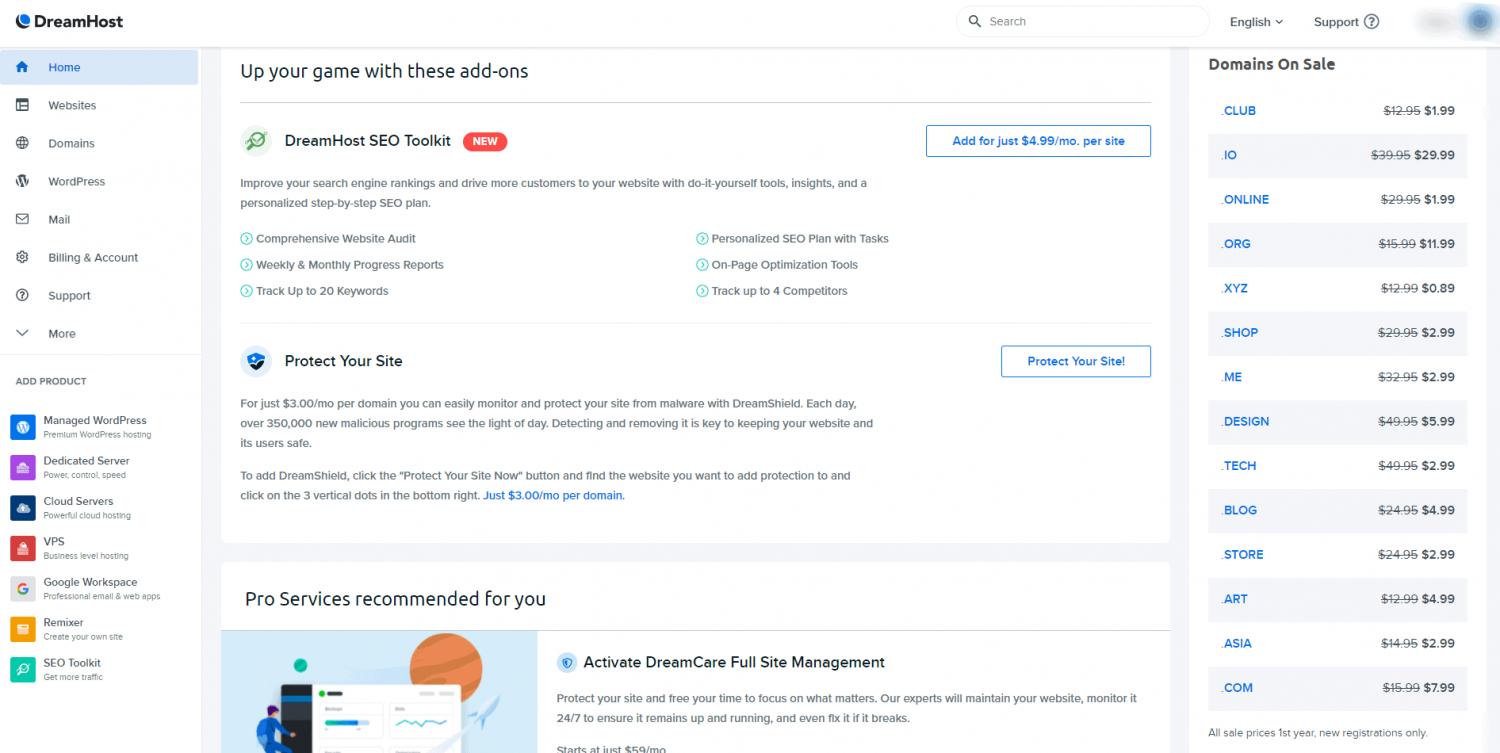Click the .ASIA domain link
Viewport: 1500px width, 753px height.
(x=1236, y=643)
